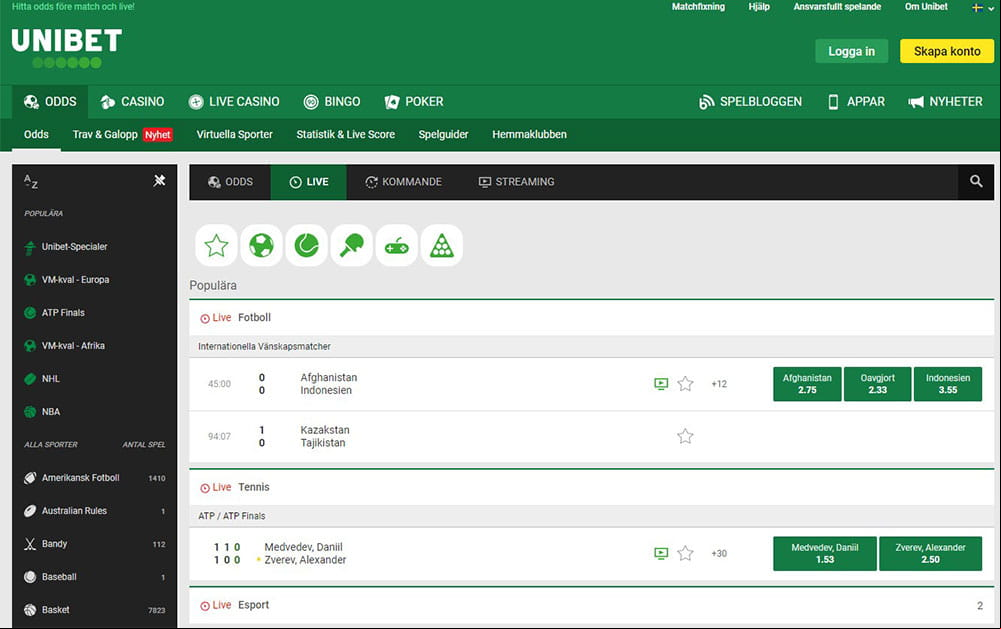This screenshot has height=629, width=1001.
Task: Show +12 more markets for Afghanistan match
Action: point(719,384)
